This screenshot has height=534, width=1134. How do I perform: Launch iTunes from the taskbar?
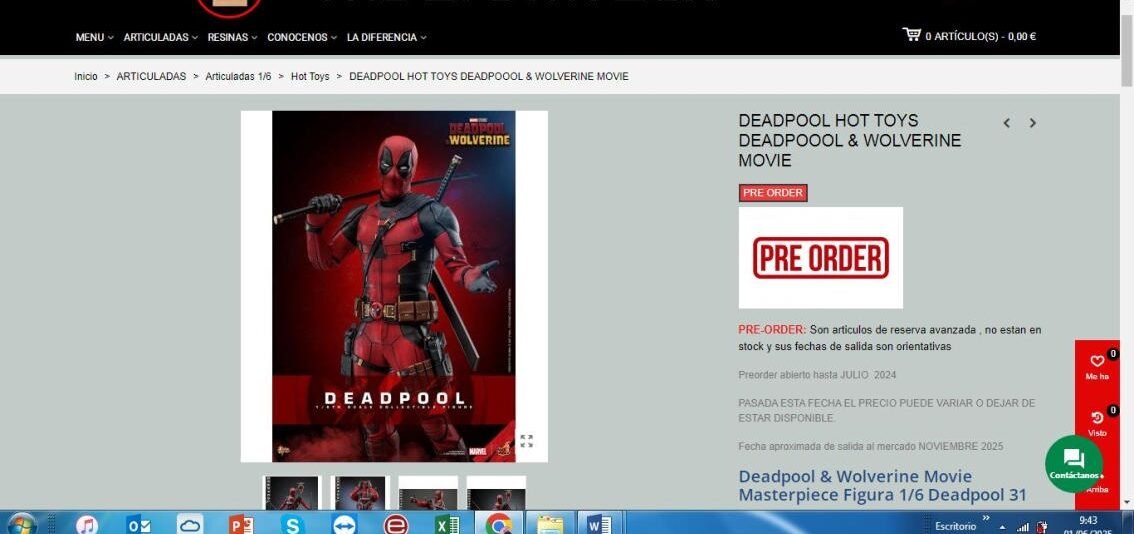coord(87,524)
